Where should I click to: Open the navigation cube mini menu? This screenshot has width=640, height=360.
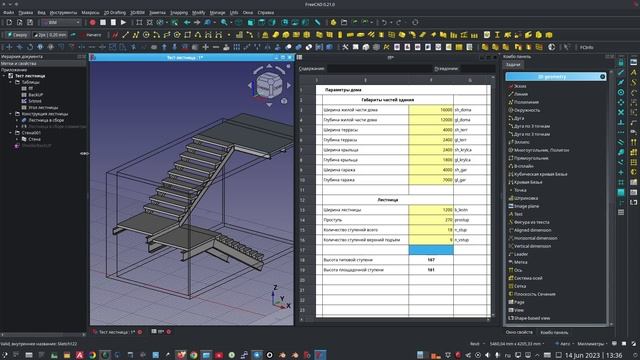pos(284,101)
